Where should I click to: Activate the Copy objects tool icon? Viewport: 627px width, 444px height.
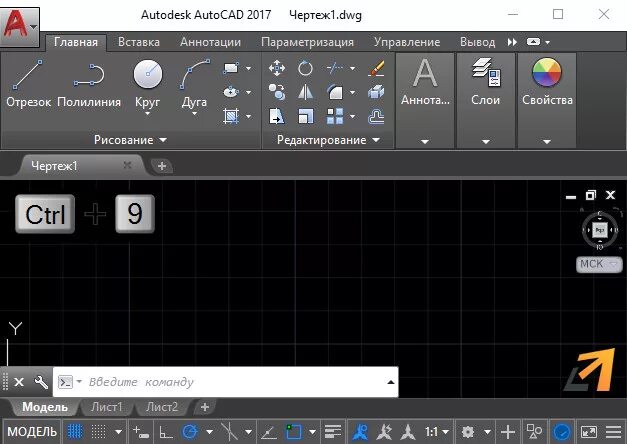click(277, 92)
